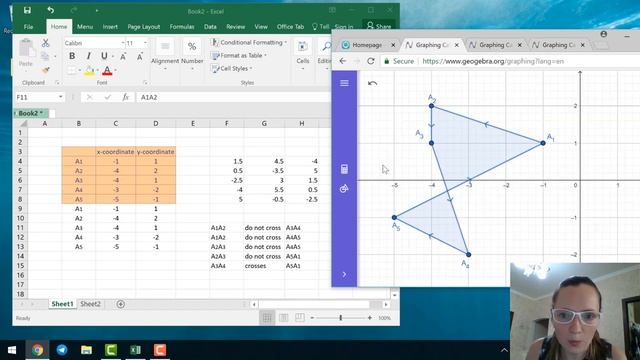Switch to the Page Layout tab

144,27
